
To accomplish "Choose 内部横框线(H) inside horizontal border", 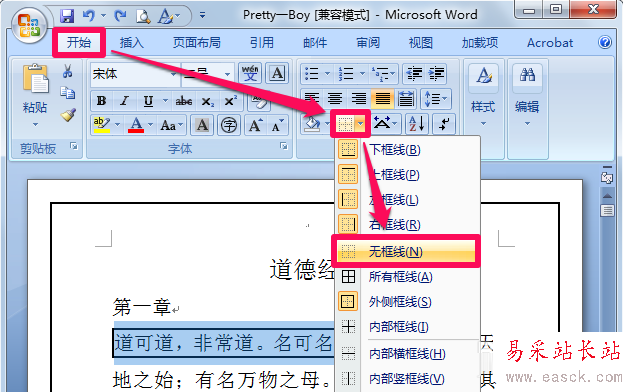I will pos(407,353).
